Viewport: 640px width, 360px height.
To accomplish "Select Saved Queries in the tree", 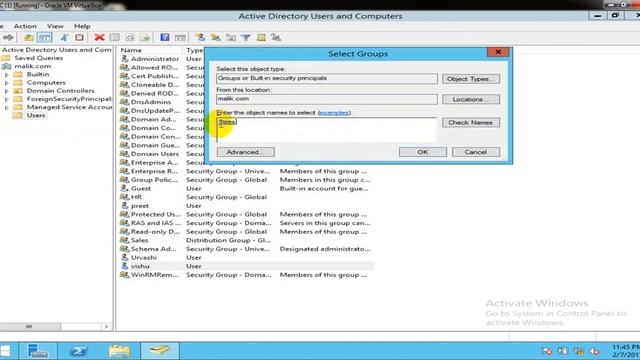I will click(x=38, y=58).
